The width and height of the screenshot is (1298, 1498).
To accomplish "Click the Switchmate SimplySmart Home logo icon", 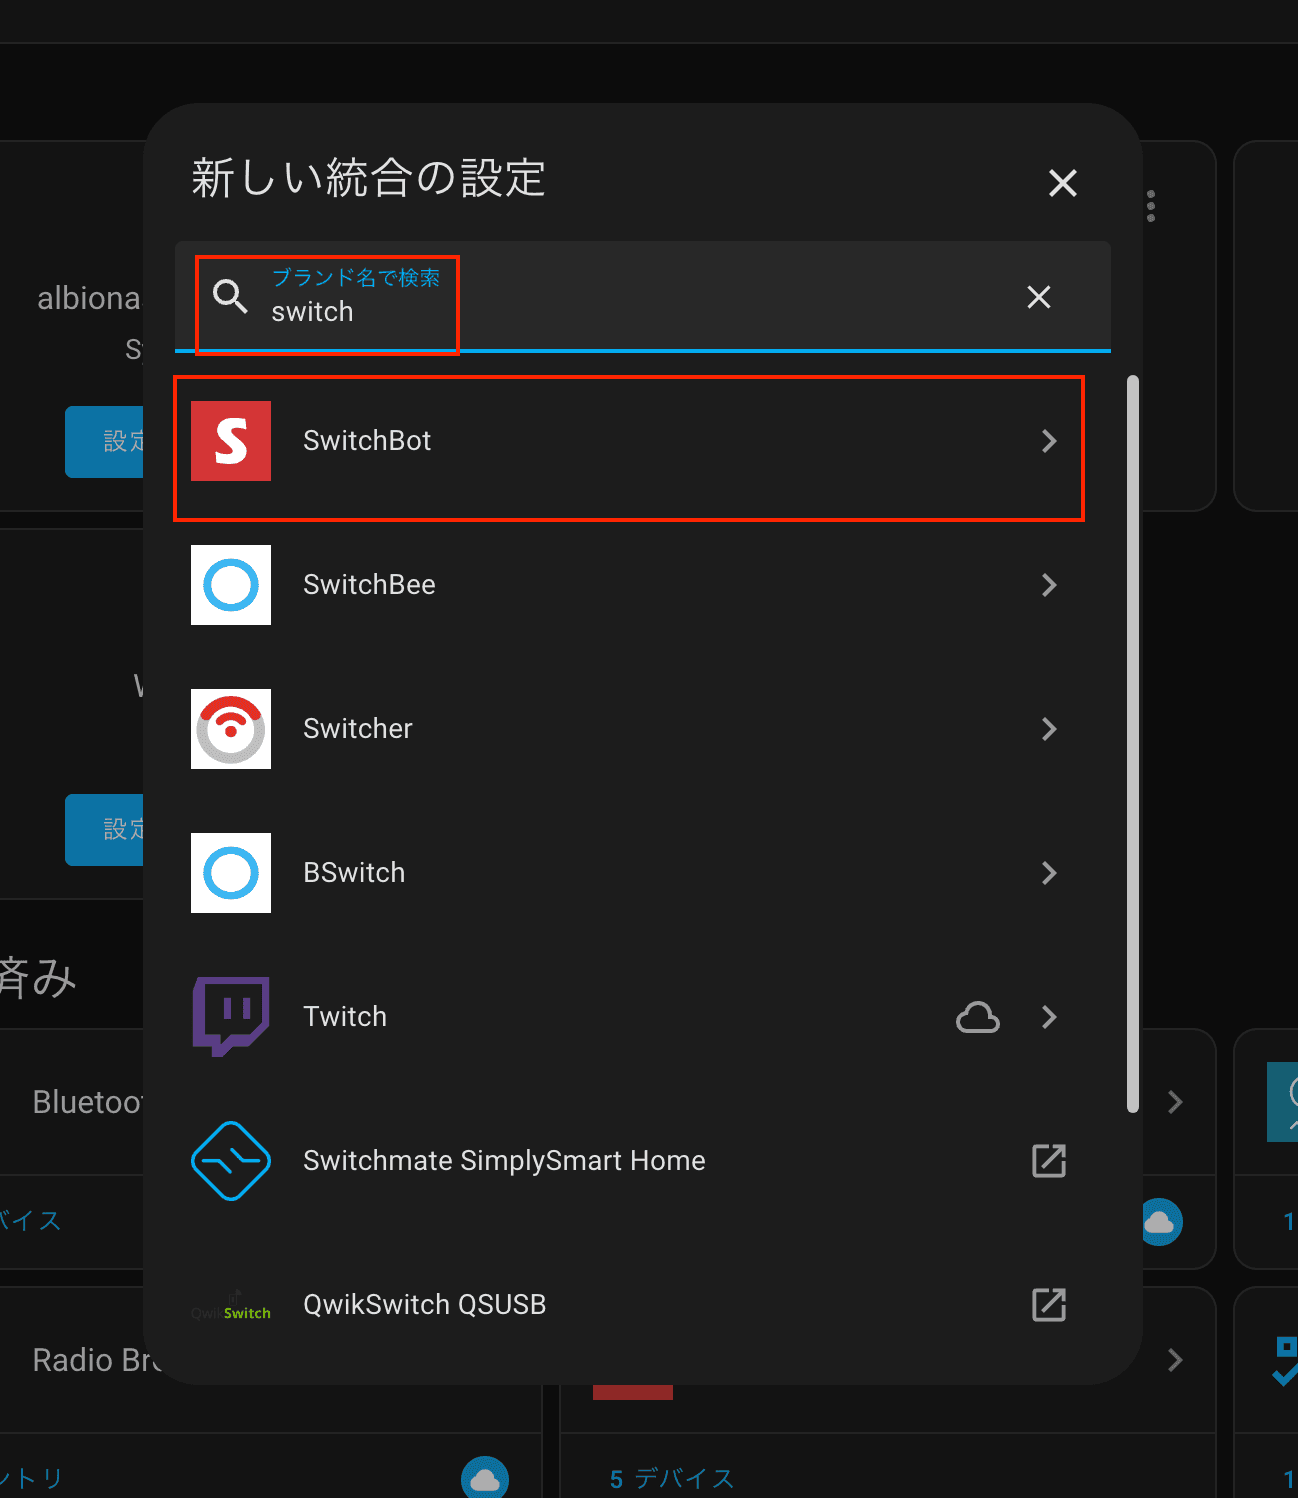I will (231, 1160).
